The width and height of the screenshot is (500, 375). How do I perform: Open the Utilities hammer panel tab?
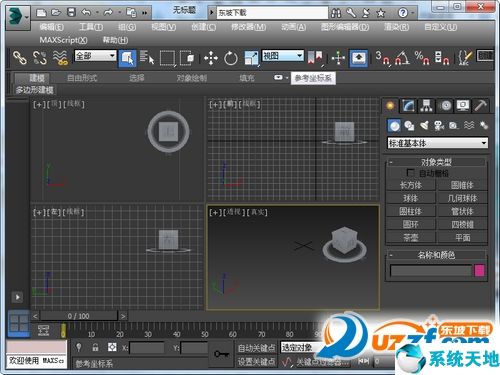click(x=481, y=106)
